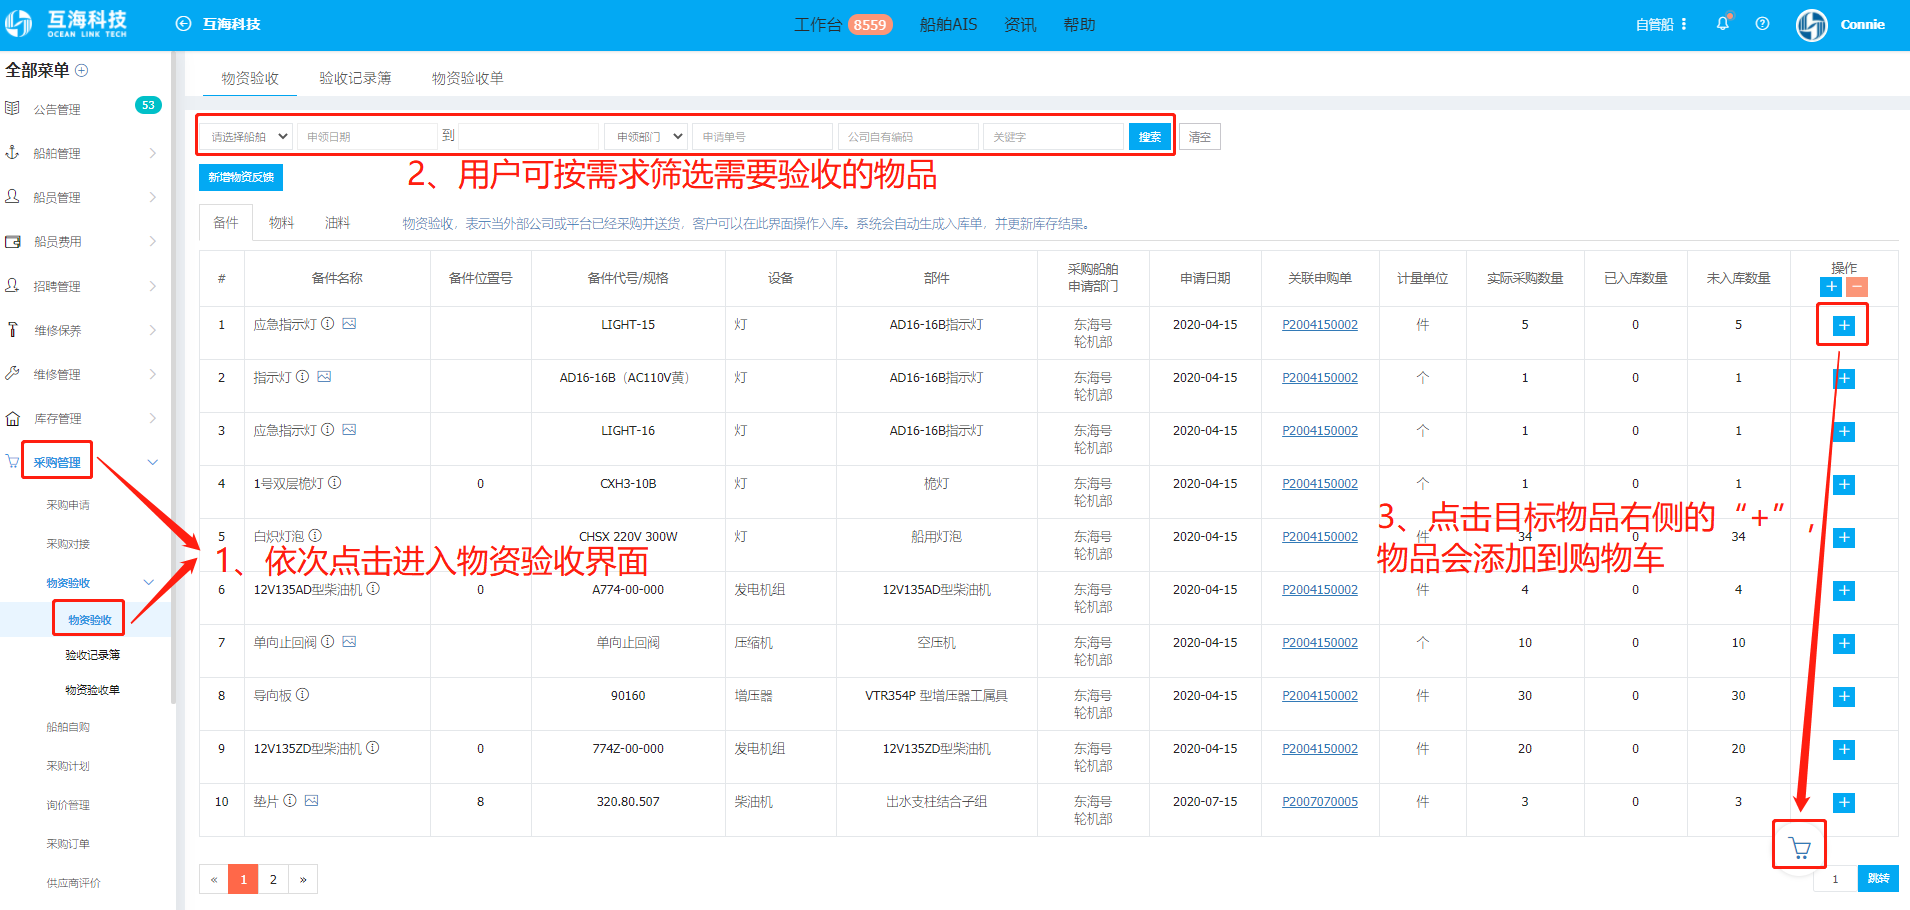Viewport: 1910px width, 910px height.
Task: Open image icon for 应急指示灯 row 1
Action: point(349,324)
